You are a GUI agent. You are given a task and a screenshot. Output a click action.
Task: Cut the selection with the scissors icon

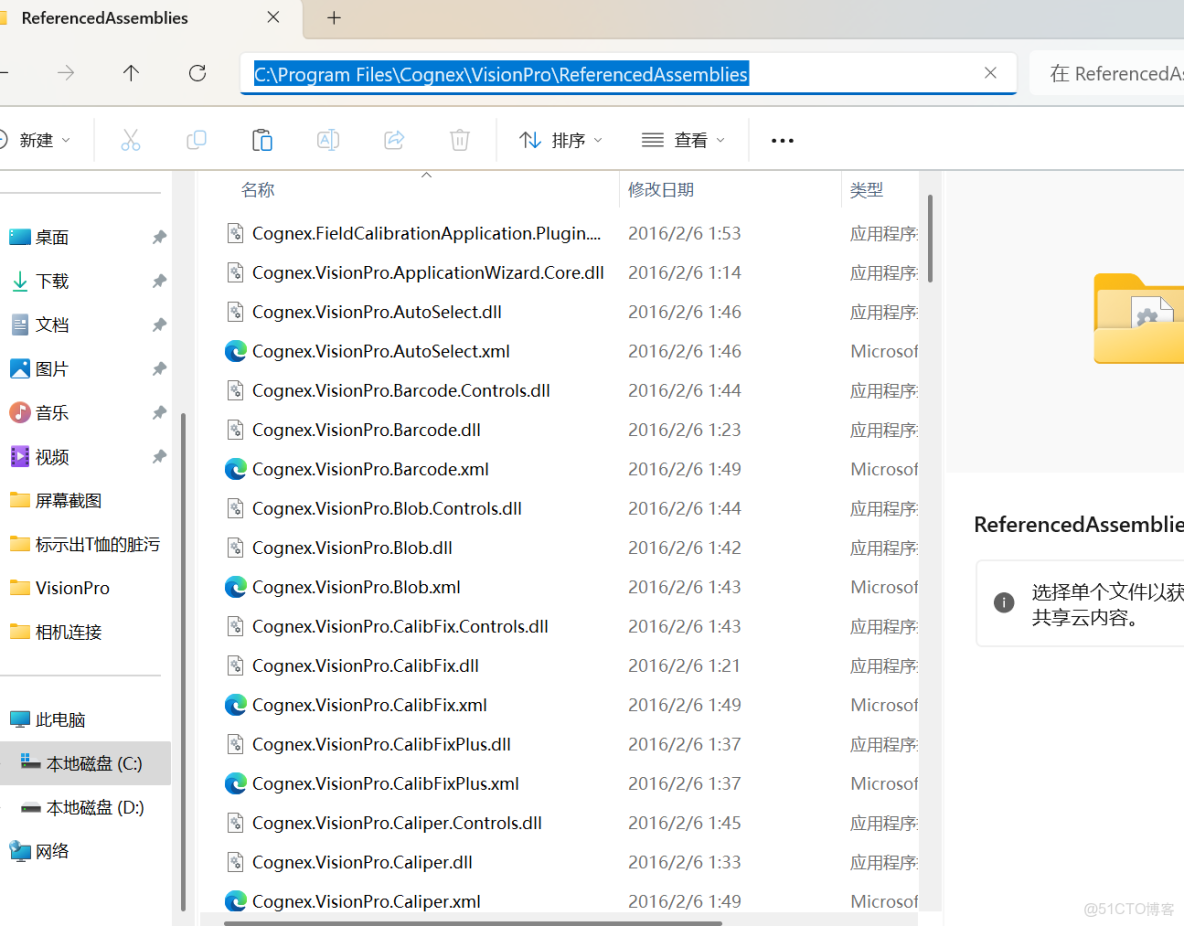tap(130, 140)
